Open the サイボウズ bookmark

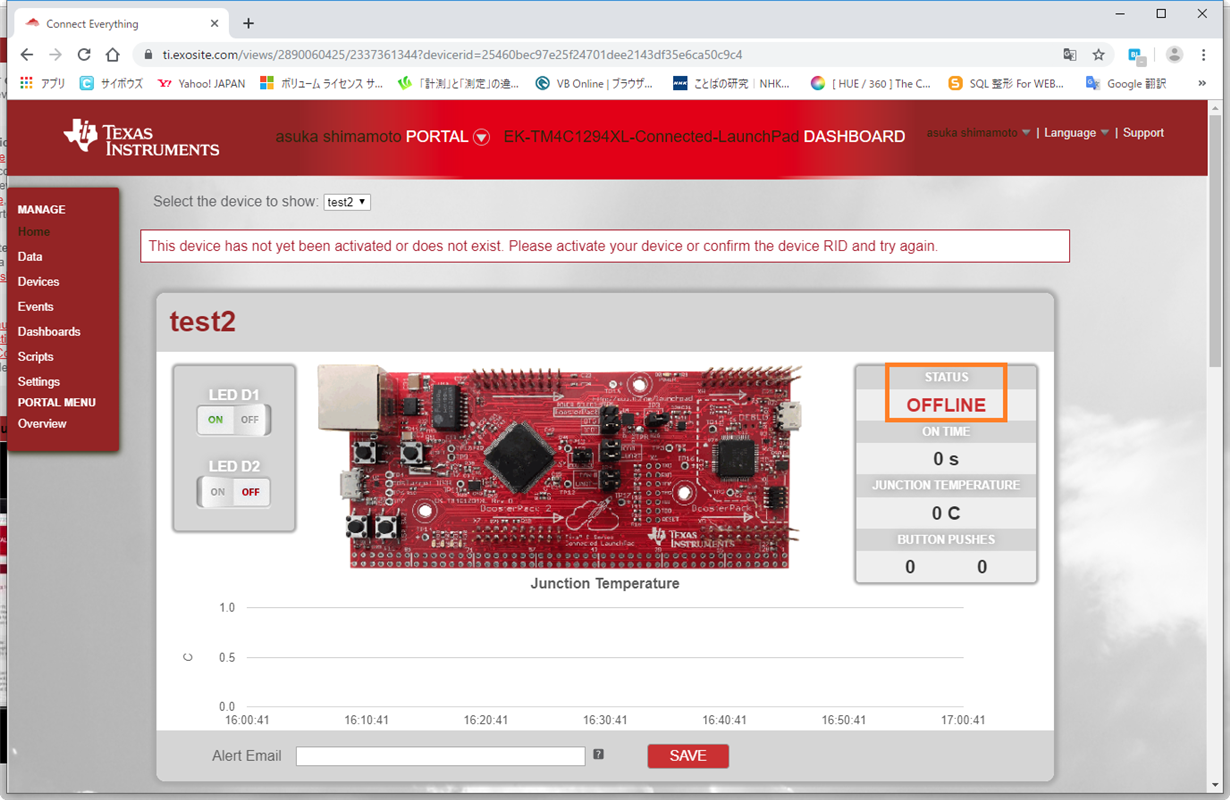[x=111, y=84]
